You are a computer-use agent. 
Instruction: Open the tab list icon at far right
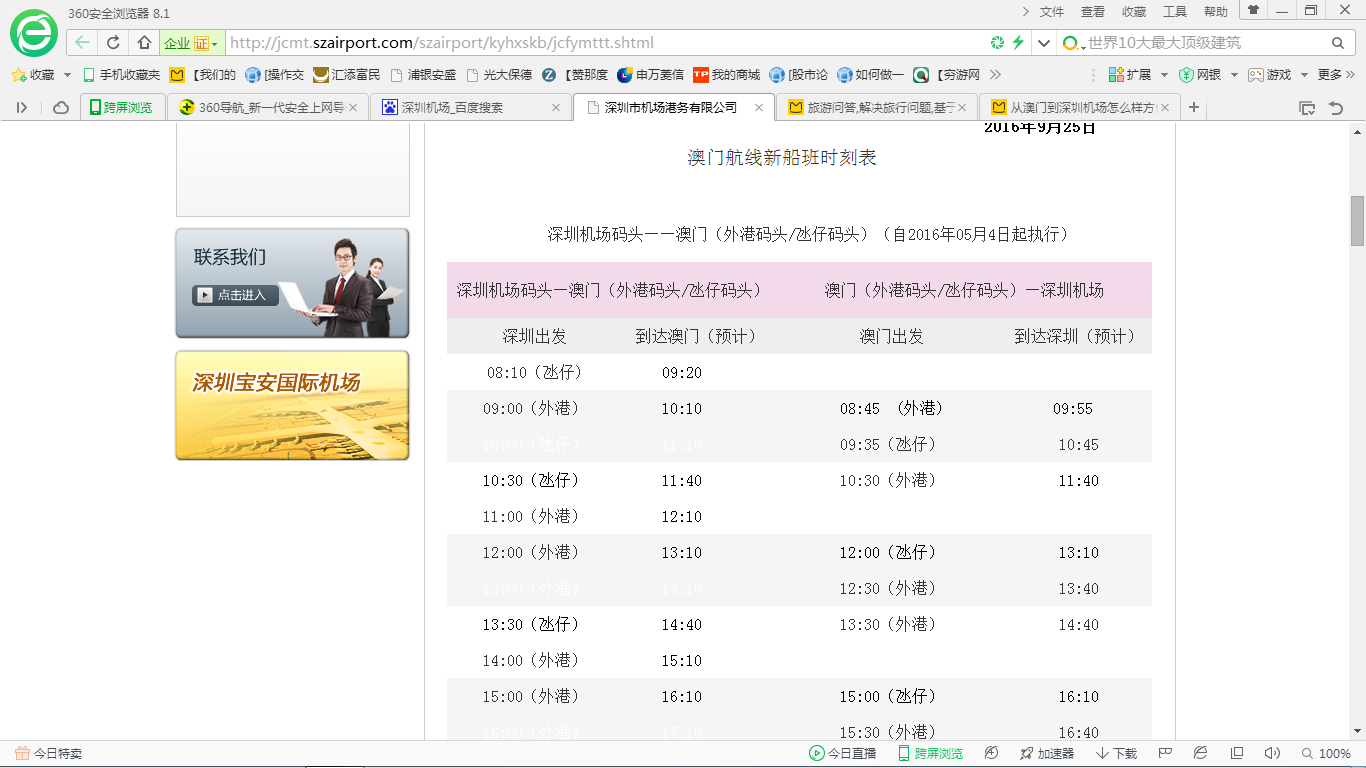1306,108
